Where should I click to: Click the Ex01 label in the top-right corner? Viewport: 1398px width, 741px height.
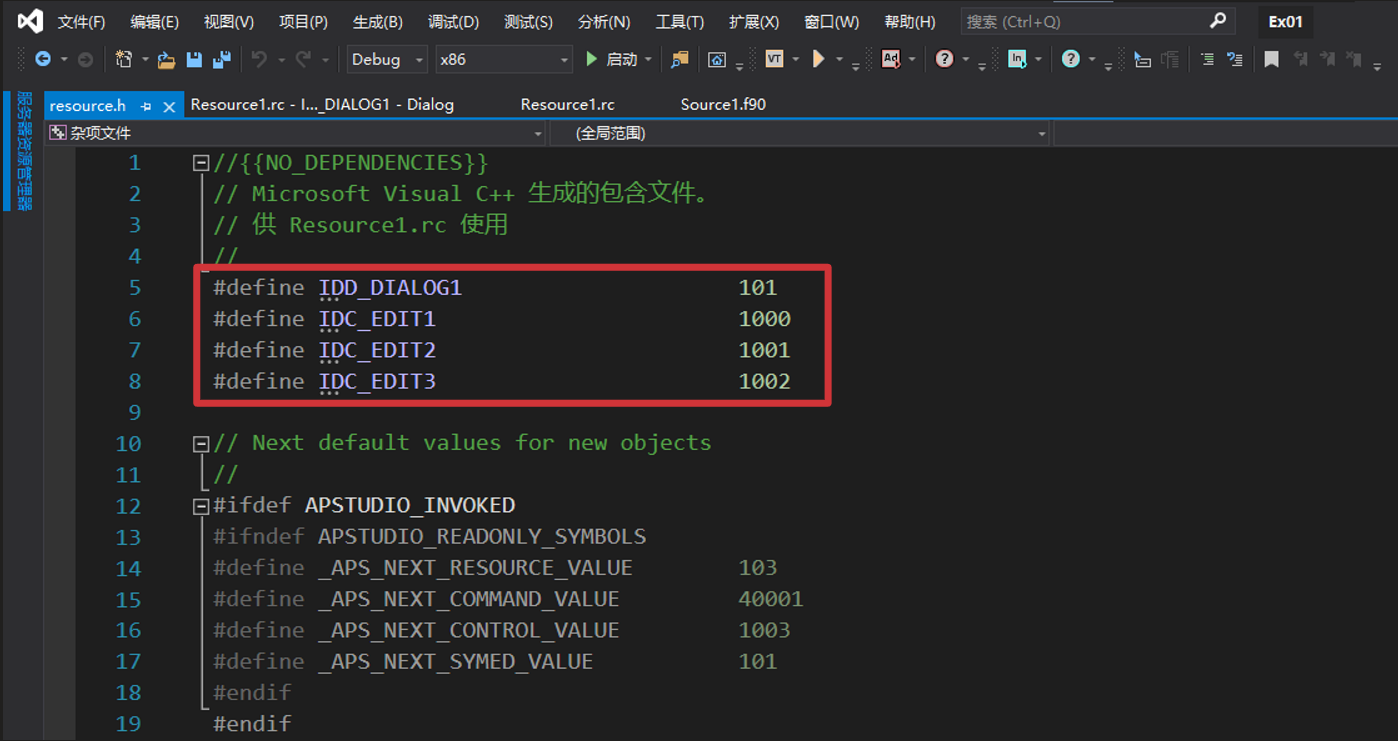tap(1285, 20)
